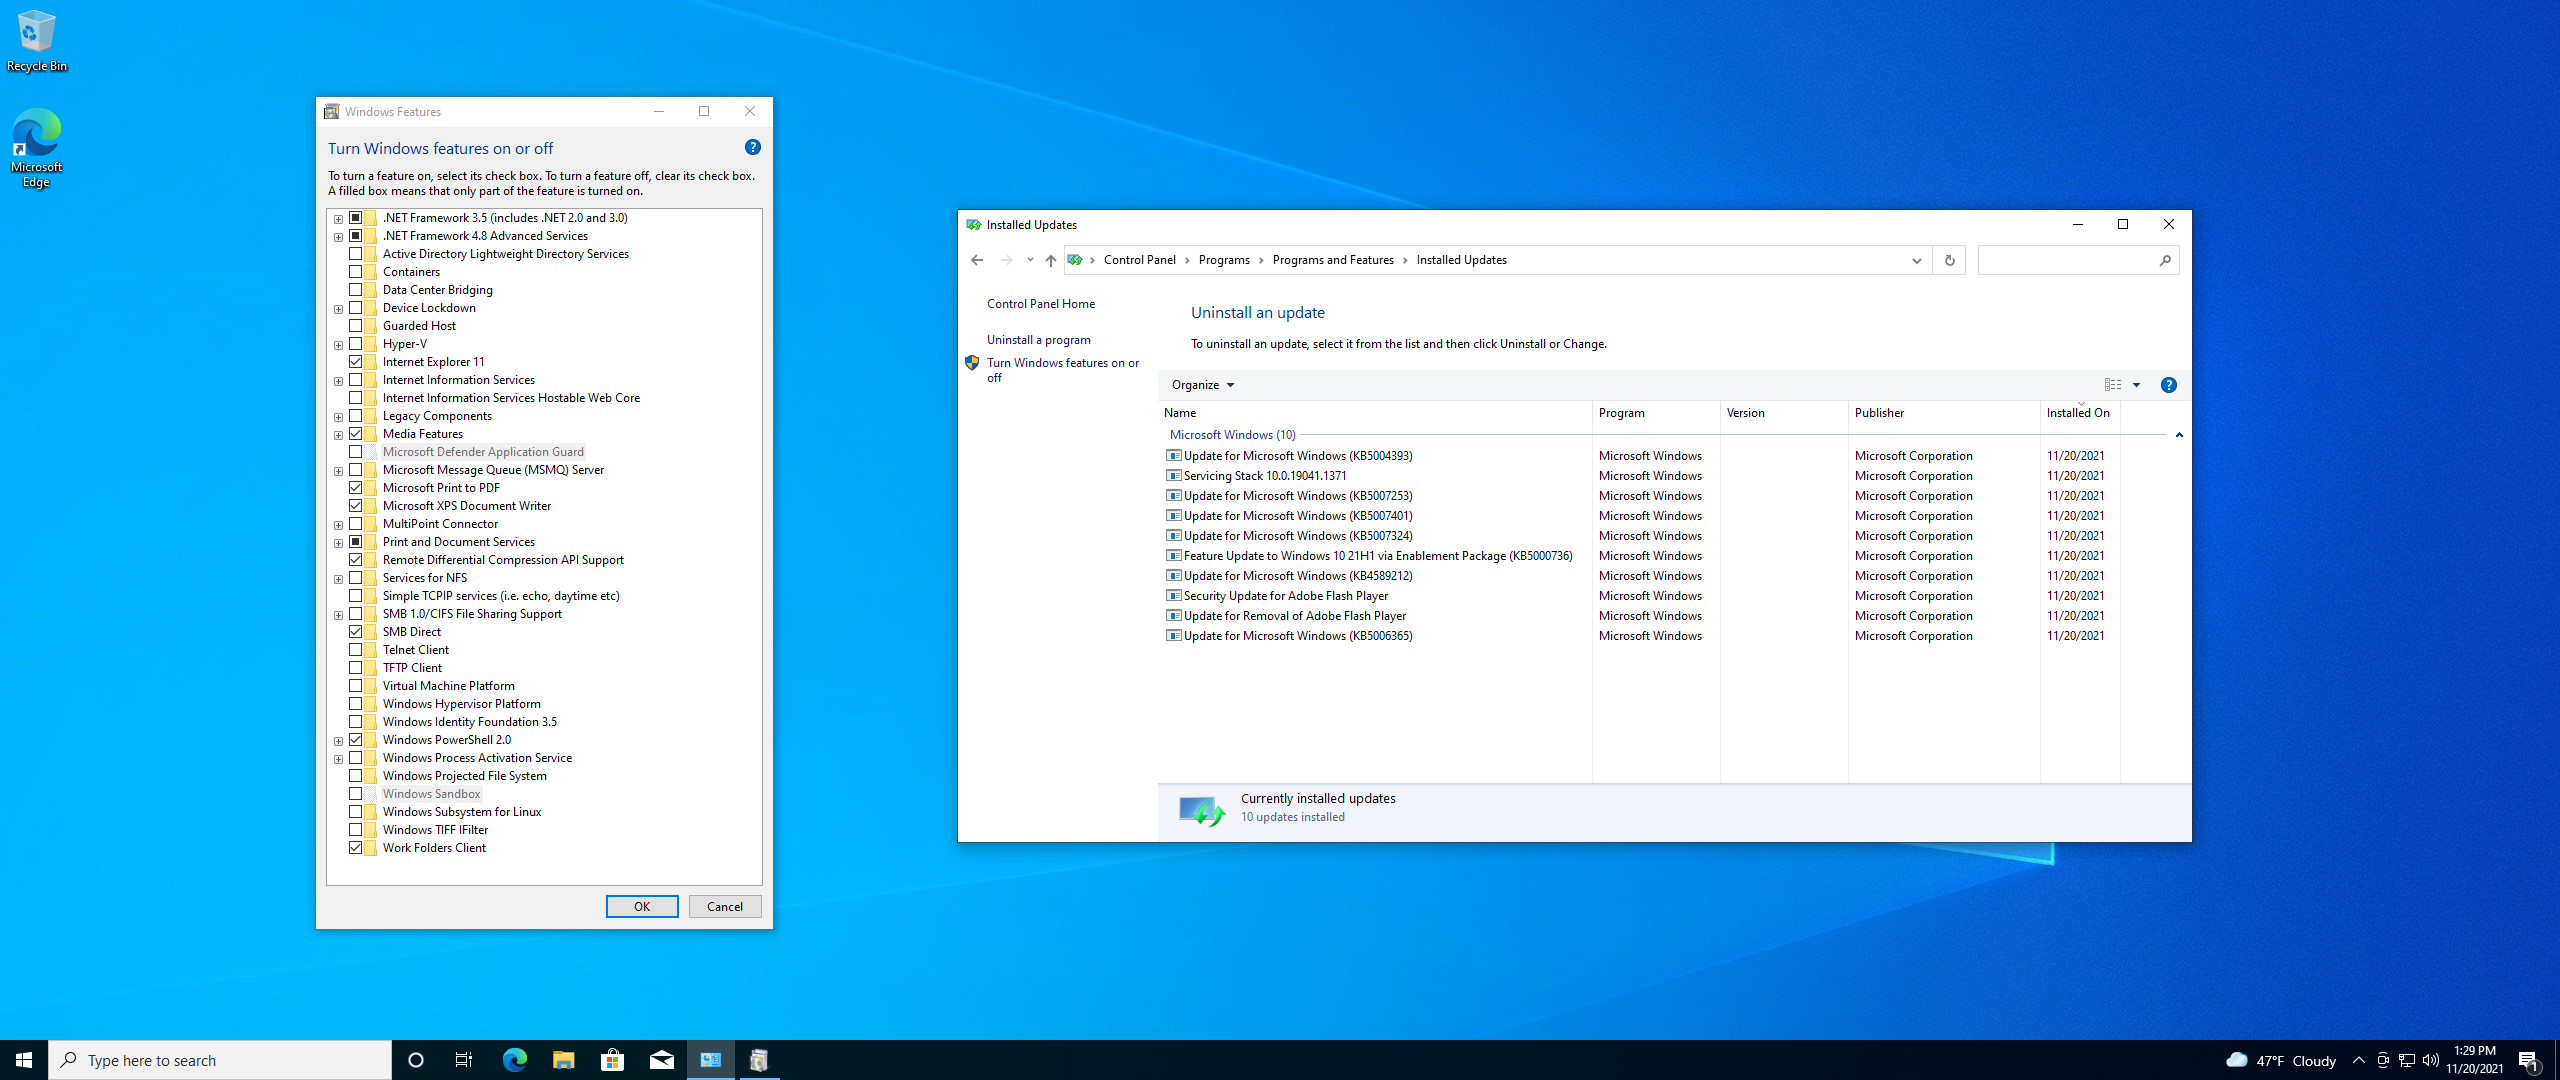Sort updates by Installed On column
The width and height of the screenshot is (2560, 1080).
click(2080, 413)
